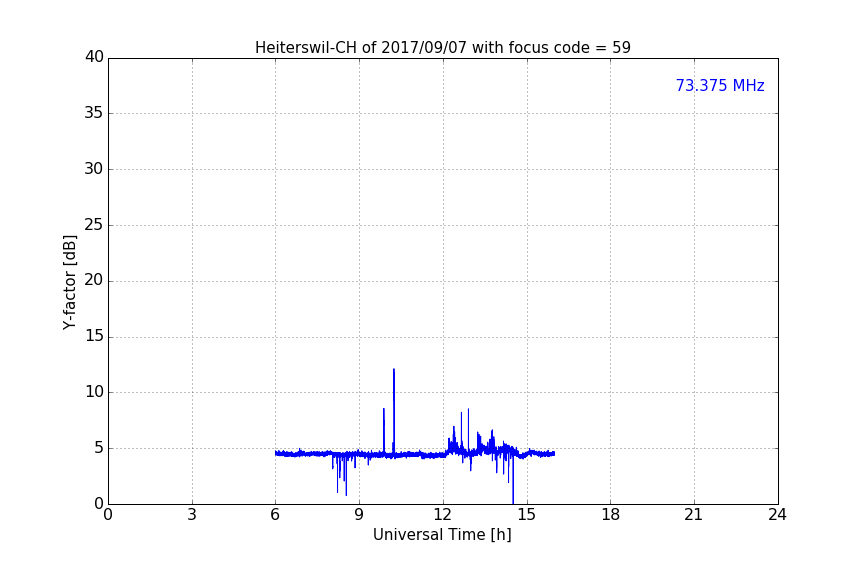Click the x-axis tick label '24'
The height and width of the screenshot is (576, 864).
(x=777, y=515)
